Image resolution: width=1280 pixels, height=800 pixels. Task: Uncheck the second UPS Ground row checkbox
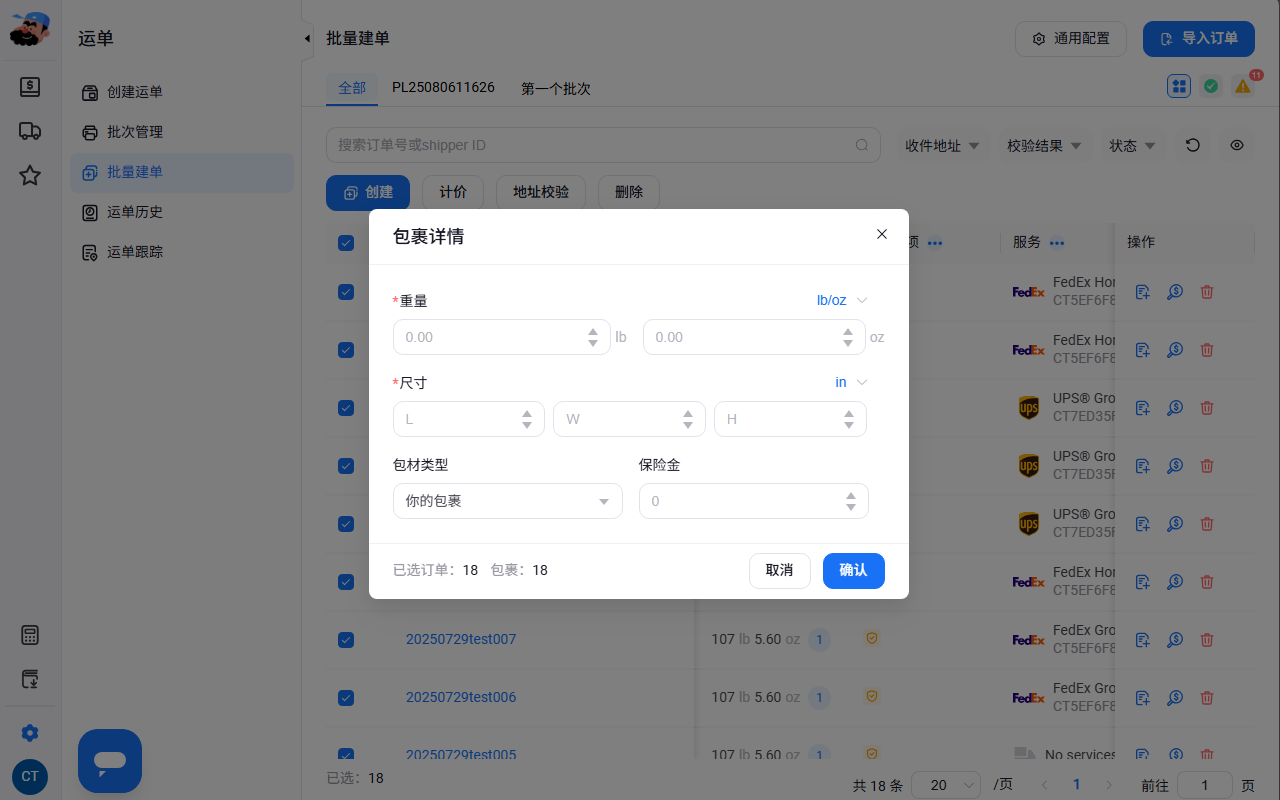346,466
